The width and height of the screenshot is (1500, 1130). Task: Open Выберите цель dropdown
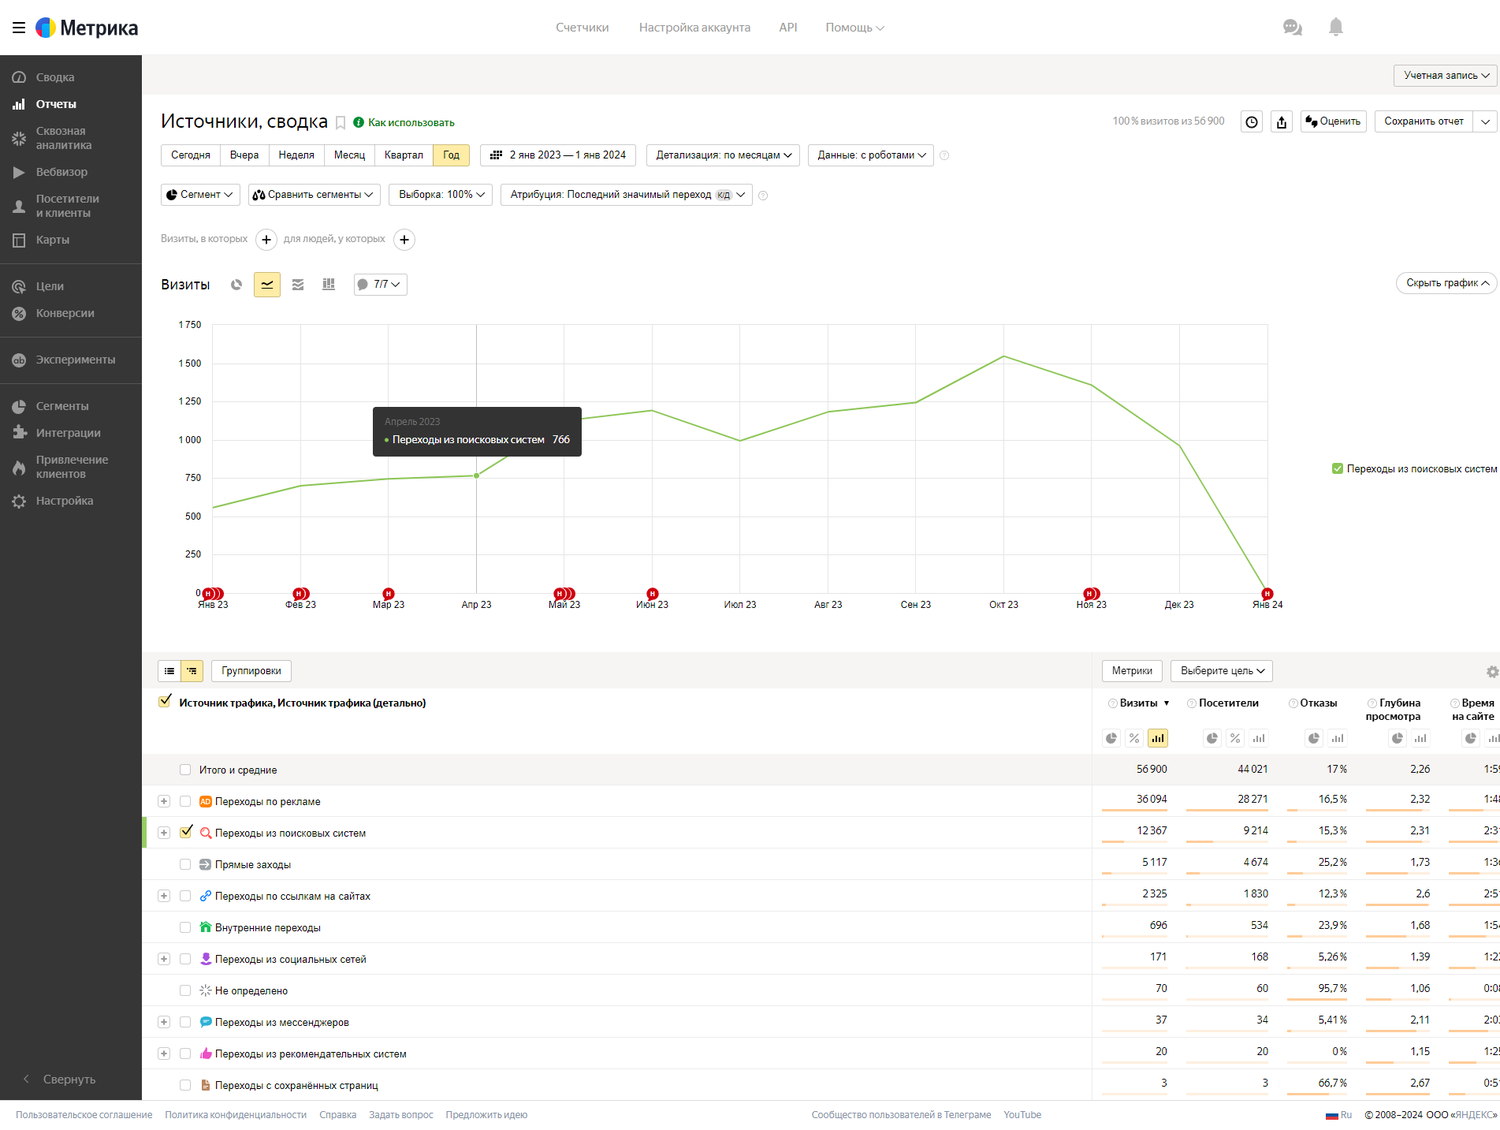[1222, 671]
